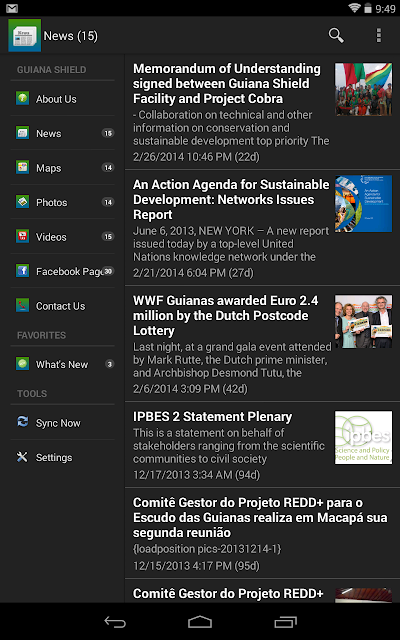The image size is (400, 640).
Task: Open Comitê Gestor article dated 12/15/2013
Action: click(262, 533)
